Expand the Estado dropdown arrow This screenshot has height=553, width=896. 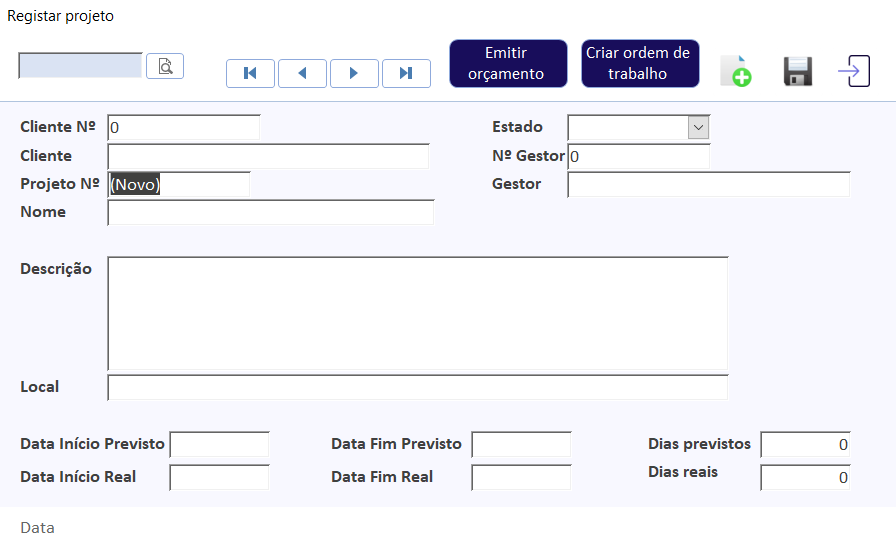pyautogui.click(x=698, y=127)
